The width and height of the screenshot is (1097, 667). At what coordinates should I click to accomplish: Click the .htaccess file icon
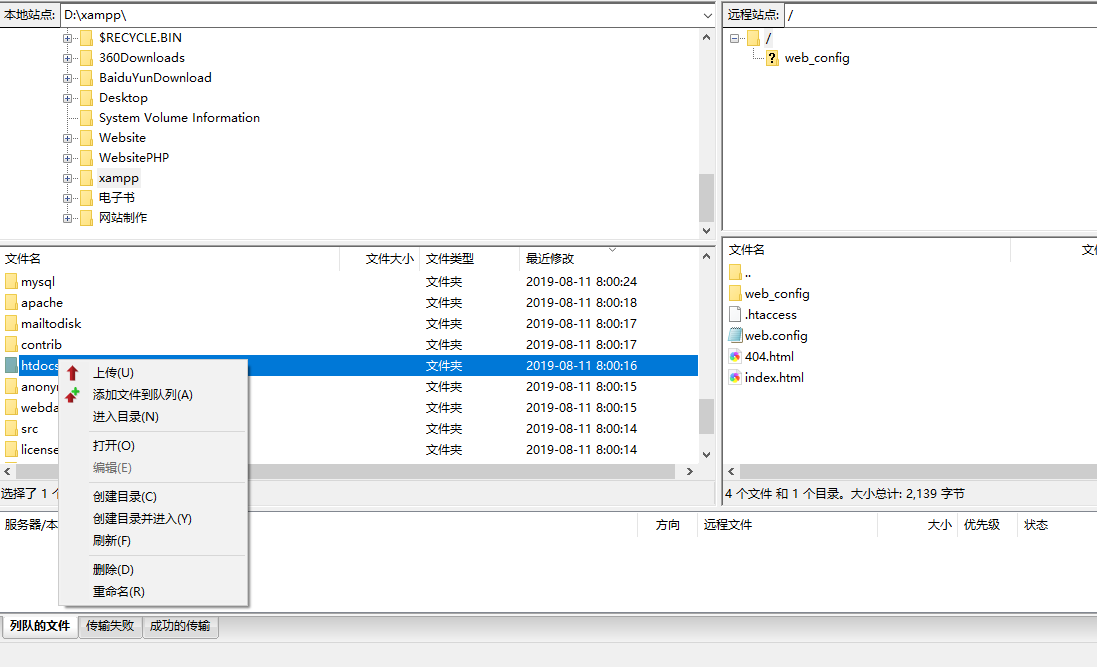click(736, 315)
